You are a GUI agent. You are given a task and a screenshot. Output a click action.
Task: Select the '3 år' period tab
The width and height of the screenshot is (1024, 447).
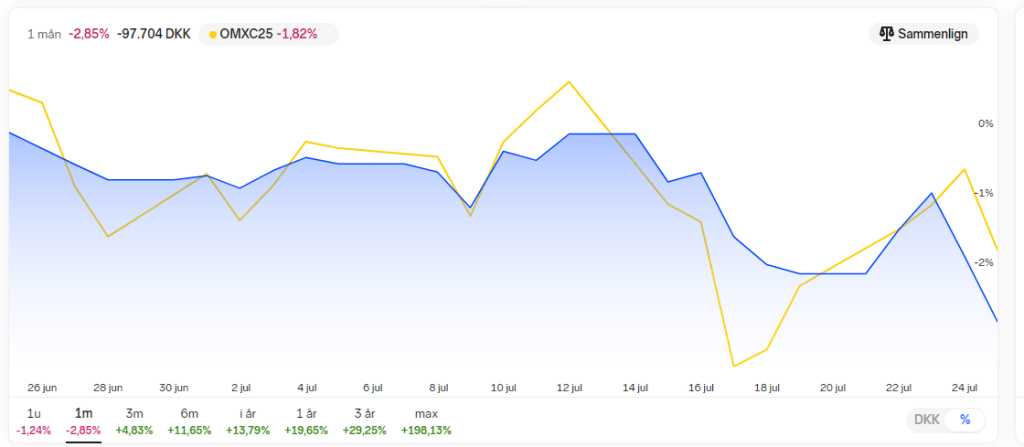(x=363, y=421)
